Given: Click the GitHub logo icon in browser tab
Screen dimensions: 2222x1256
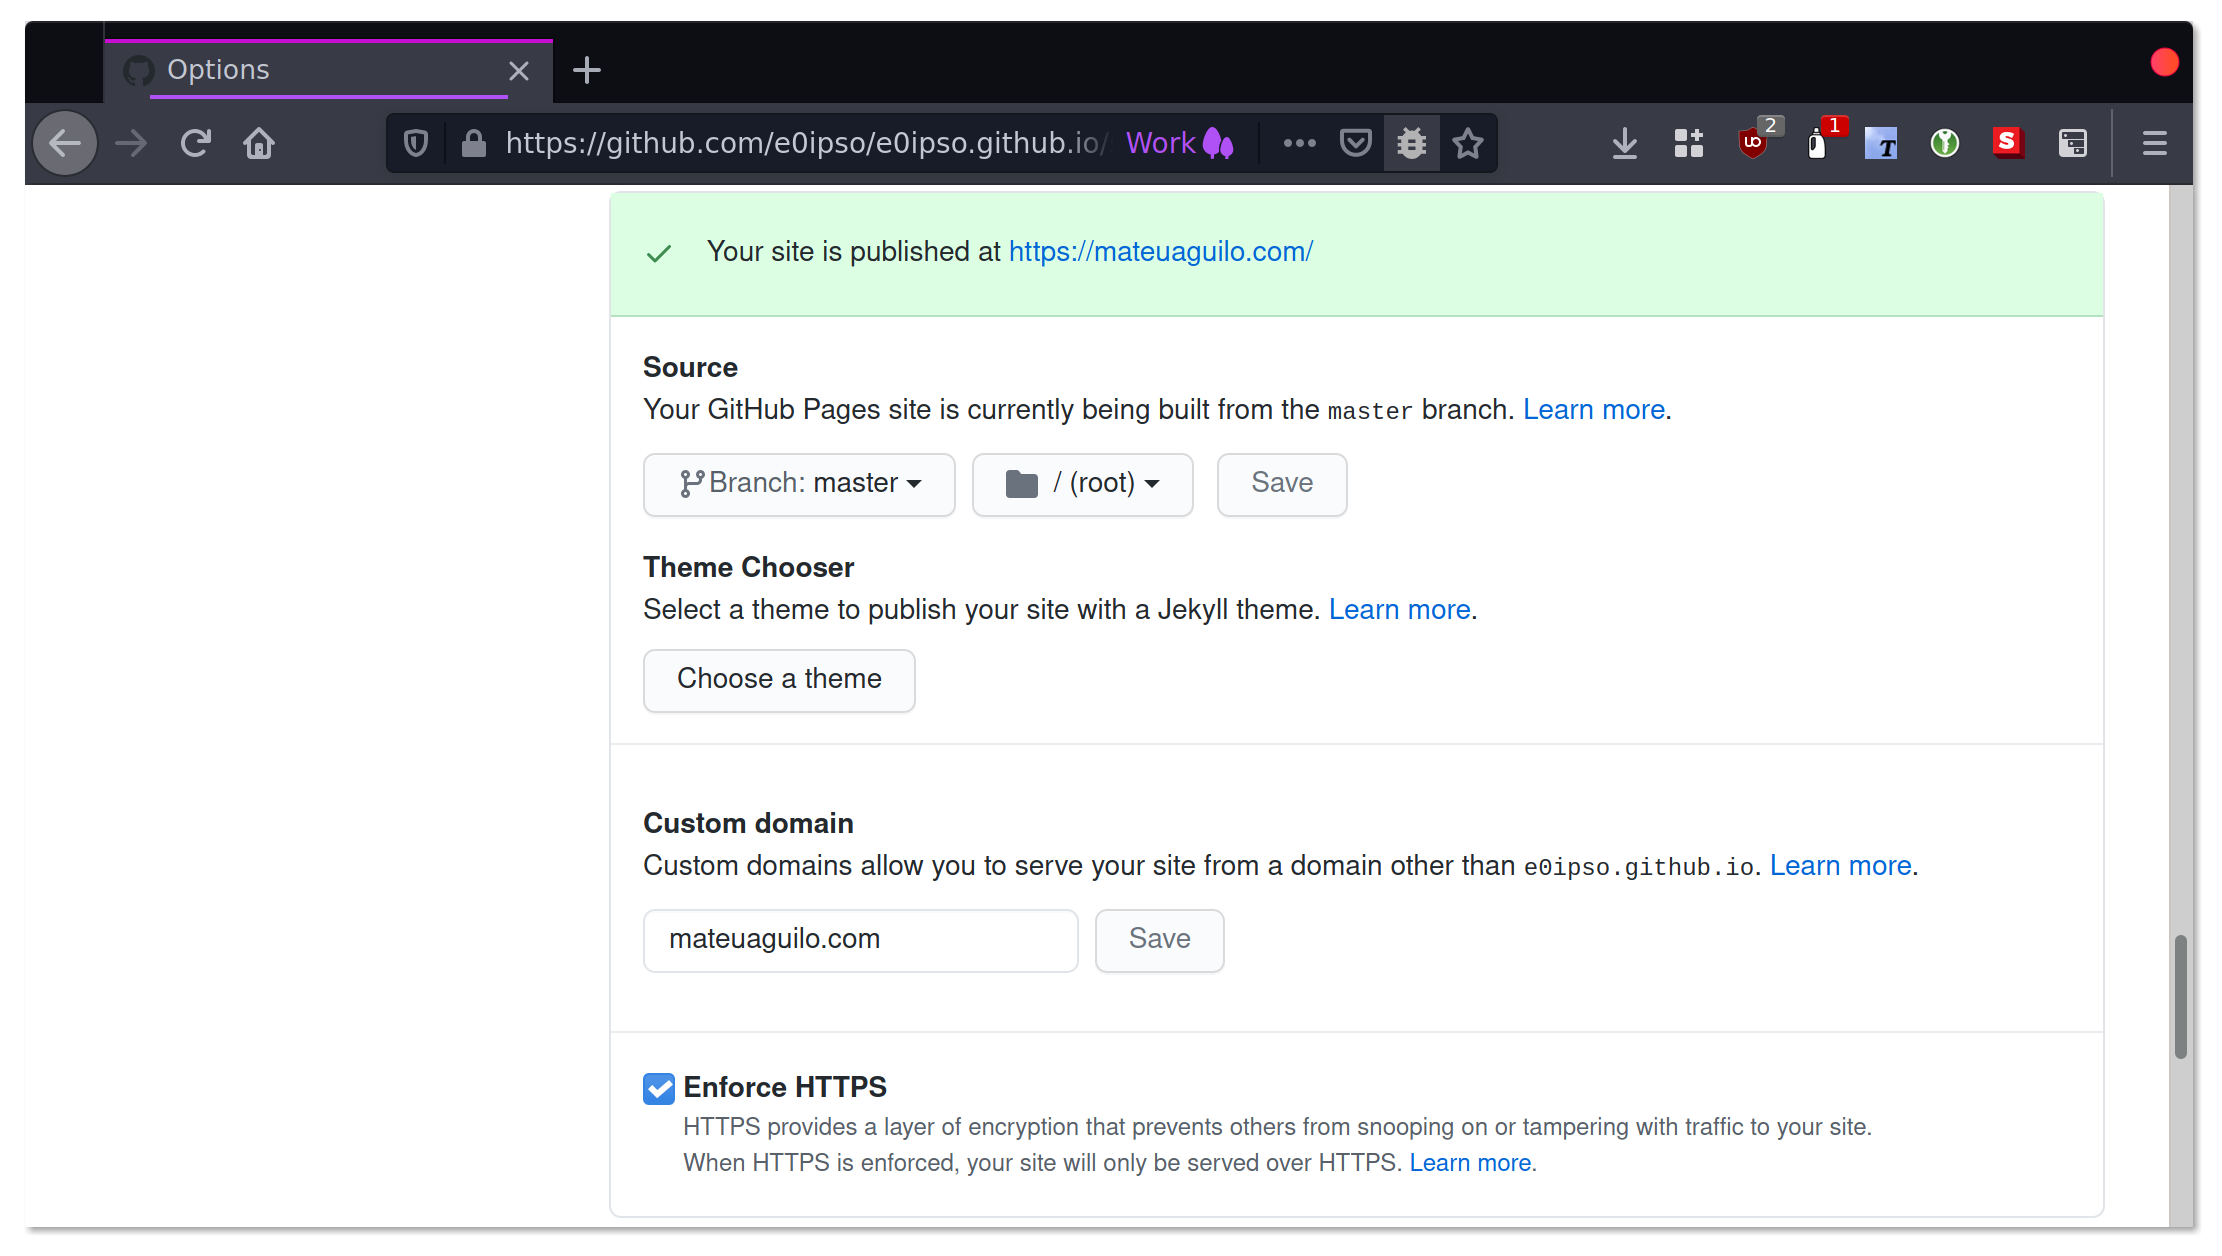Looking at the screenshot, I should pyautogui.click(x=143, y=69).
